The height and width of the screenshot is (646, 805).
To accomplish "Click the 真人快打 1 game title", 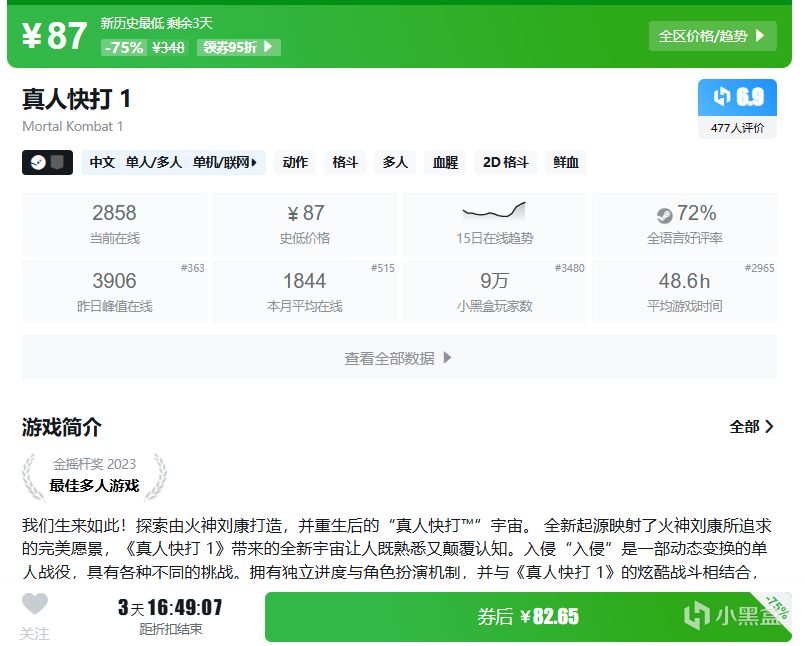I will tap(76, 99).
